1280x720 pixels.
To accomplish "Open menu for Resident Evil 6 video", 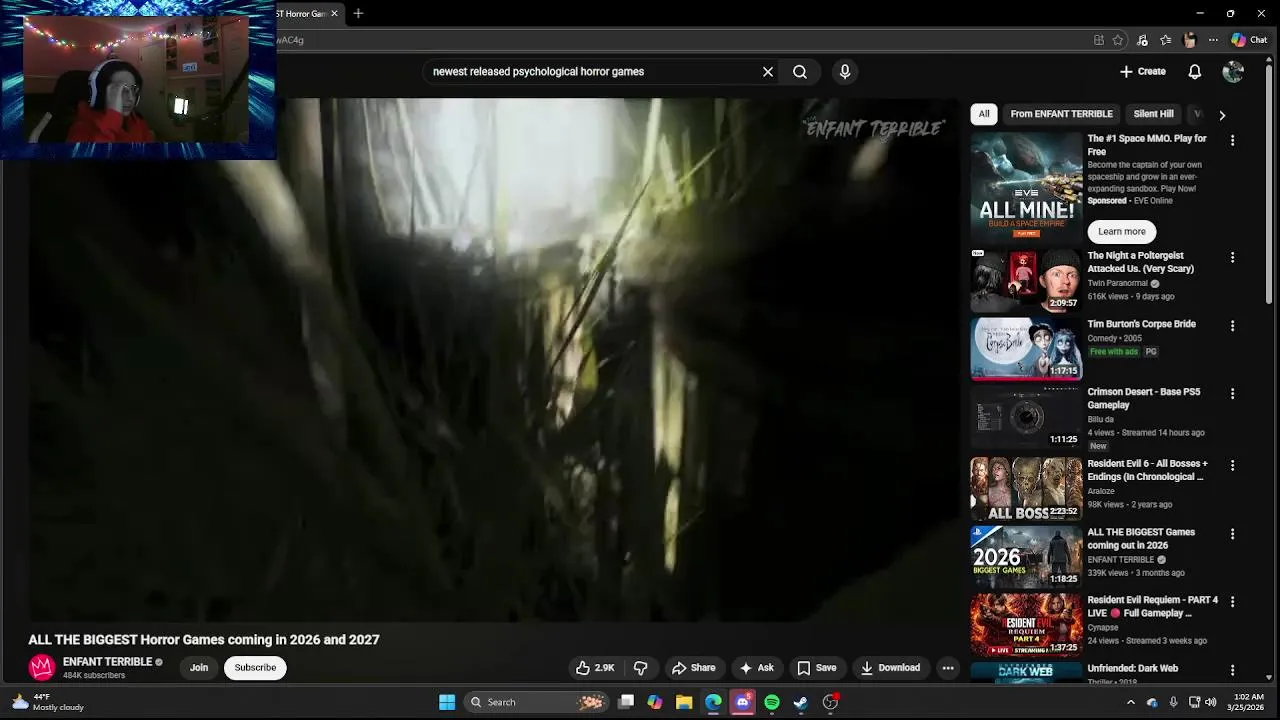I will pyautogui.click(x=1232, y=466).
